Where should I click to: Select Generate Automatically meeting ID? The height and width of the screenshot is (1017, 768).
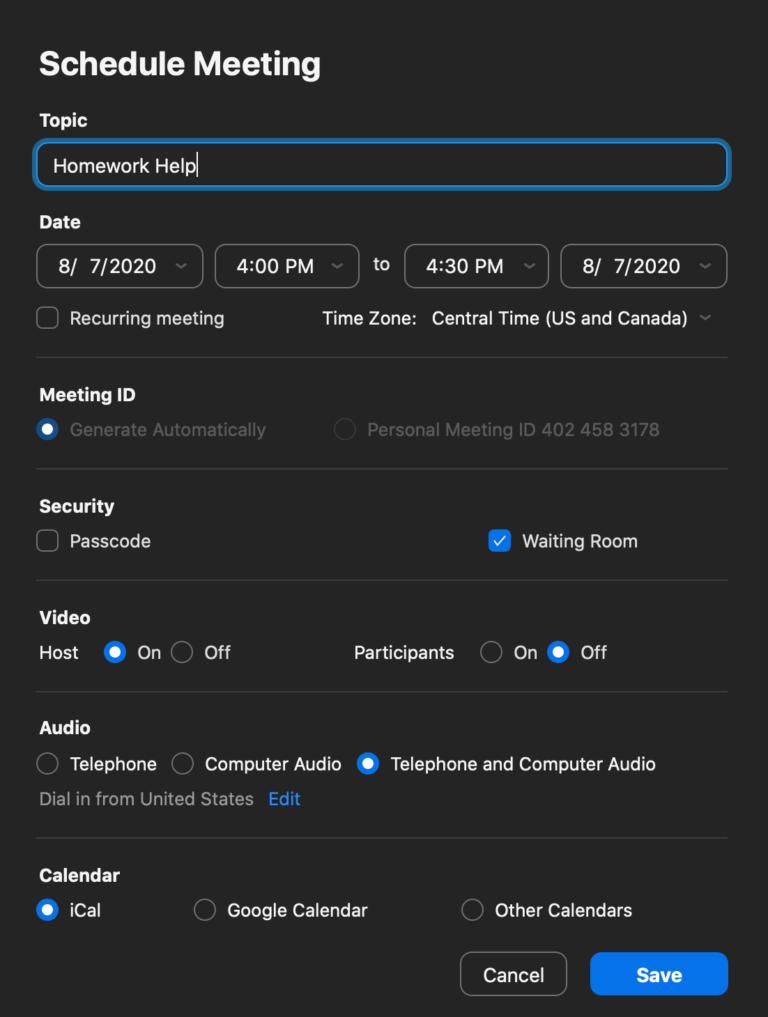point(48,430)
